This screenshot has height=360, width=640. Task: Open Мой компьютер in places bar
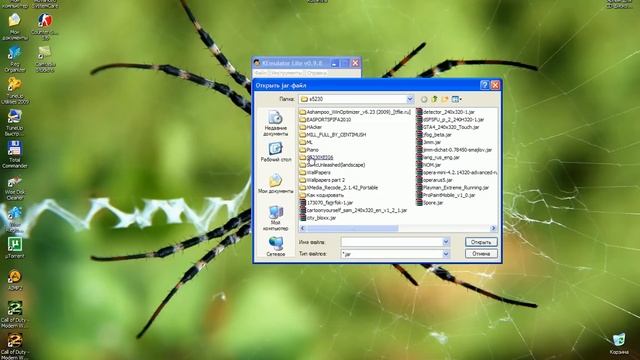[276, 218]
